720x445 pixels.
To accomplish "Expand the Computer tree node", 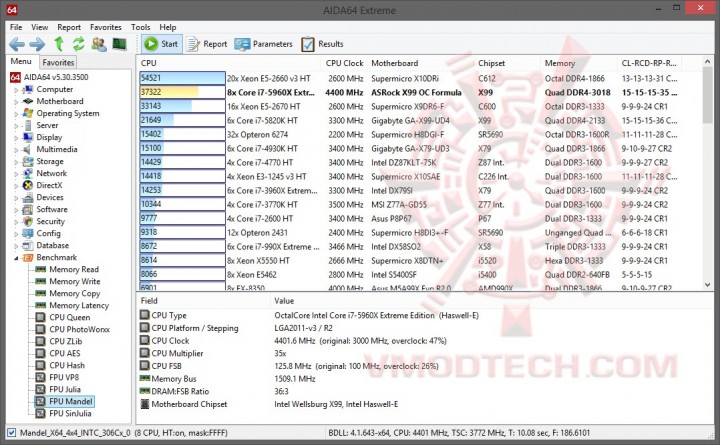I will tap(16, 90).
